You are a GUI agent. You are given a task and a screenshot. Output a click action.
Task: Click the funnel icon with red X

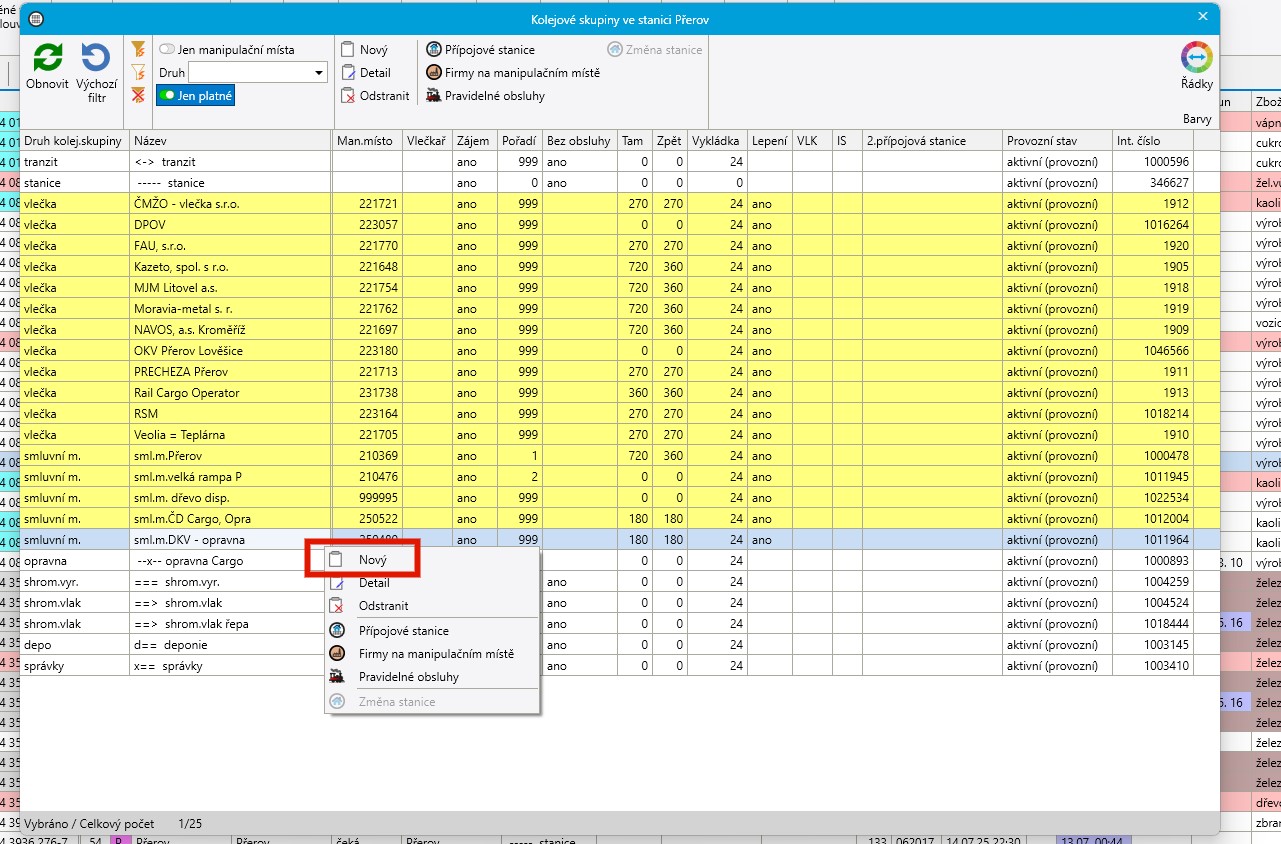point(138,95)
